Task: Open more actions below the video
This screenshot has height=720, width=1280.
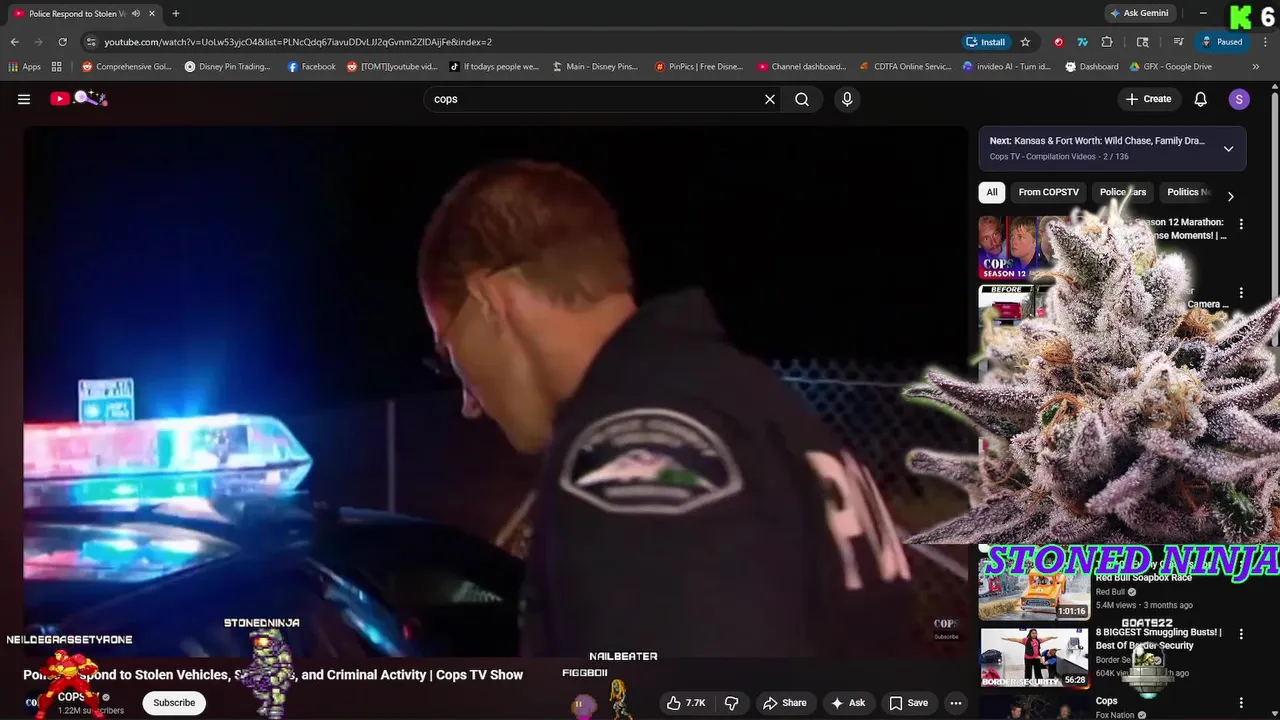Action: point(956,703)
